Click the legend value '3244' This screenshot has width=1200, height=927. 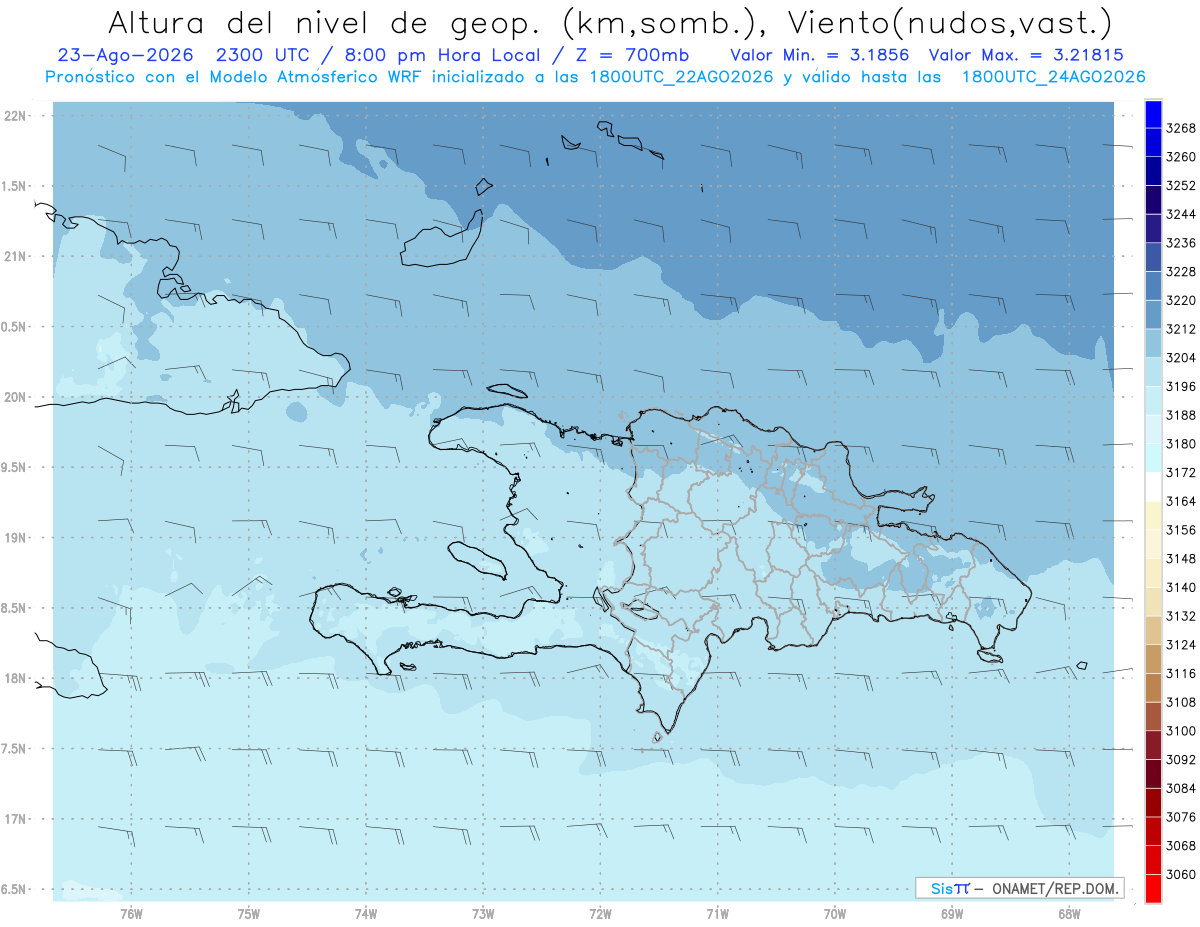[1181, 214]
